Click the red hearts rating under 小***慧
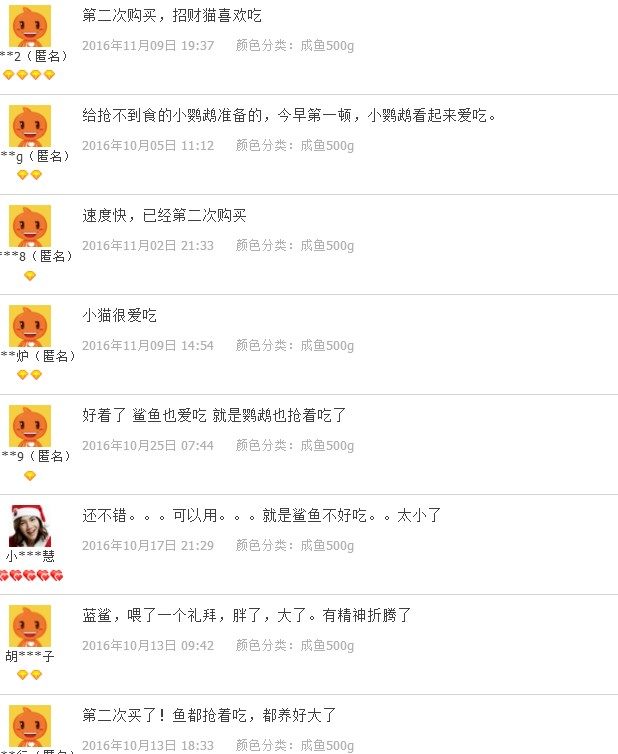Viewport: 618px width, 754px height. [x=31, y=575]
